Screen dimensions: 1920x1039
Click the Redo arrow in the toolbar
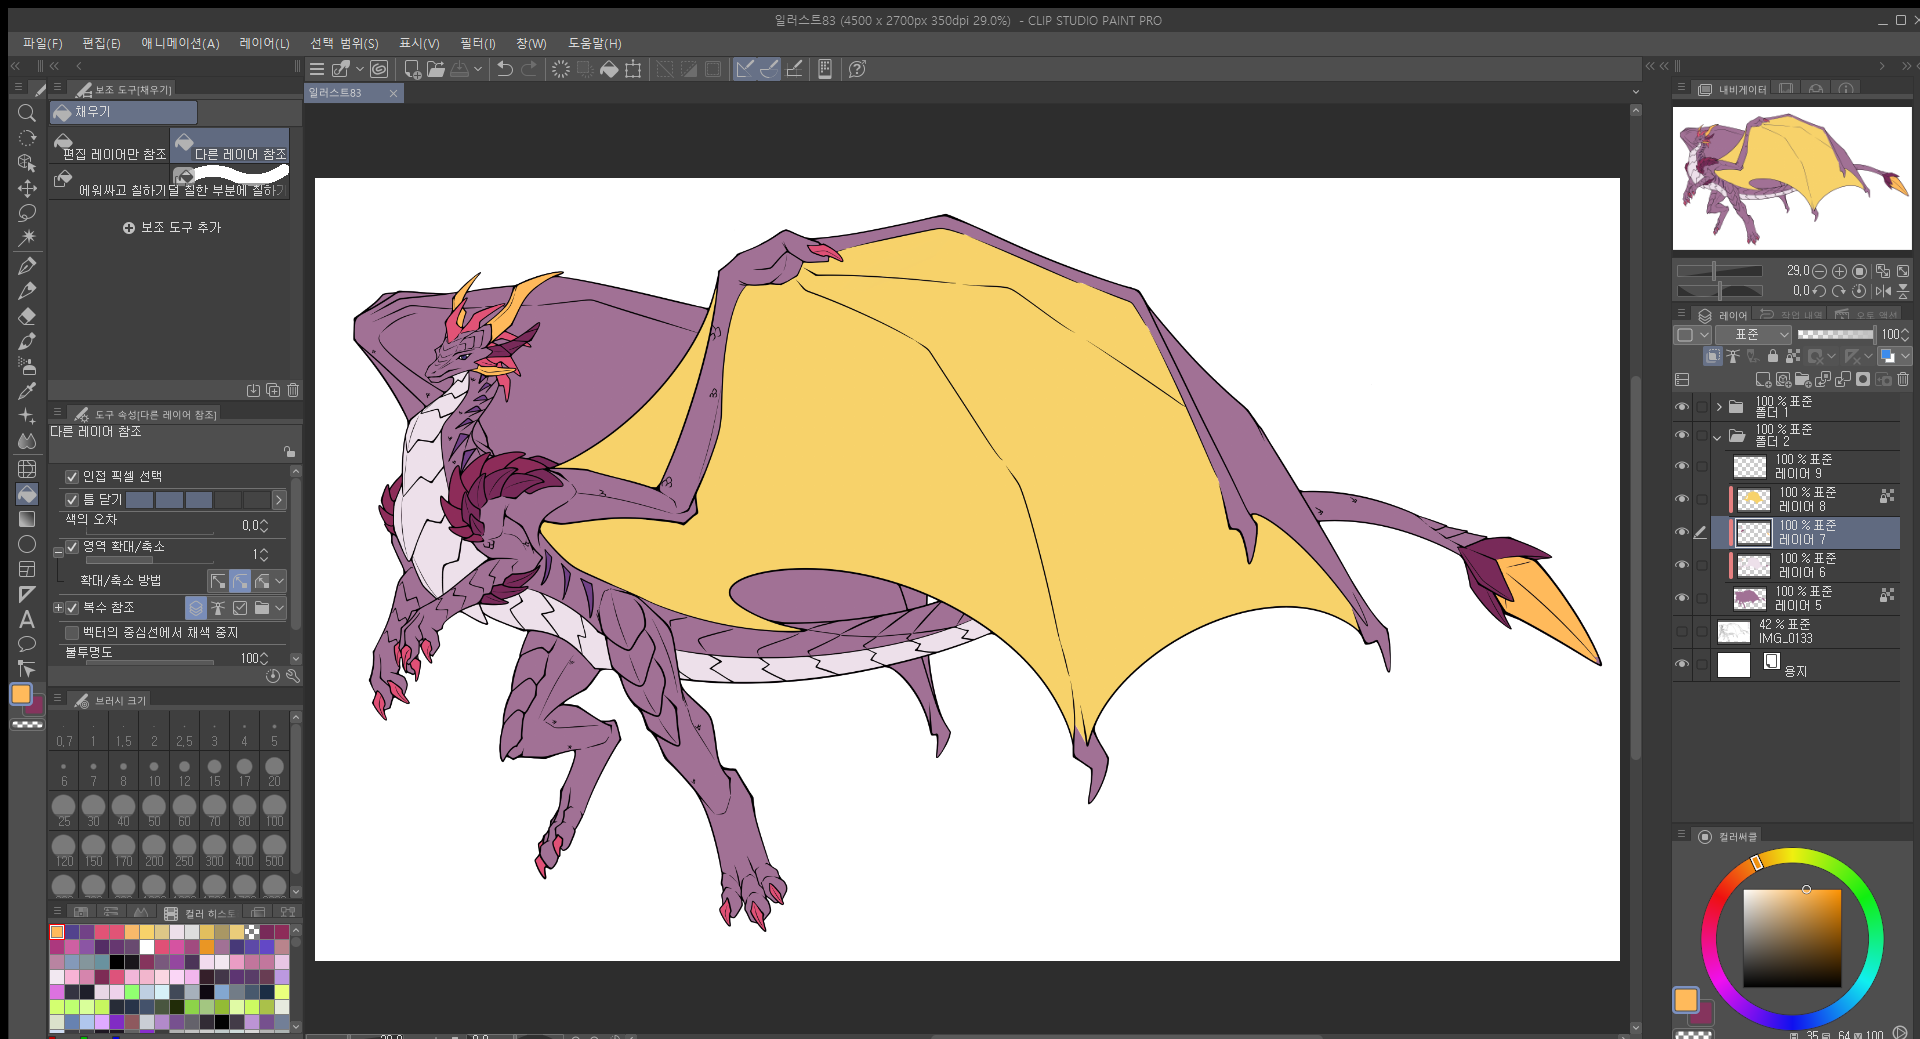tap(530, 69)
